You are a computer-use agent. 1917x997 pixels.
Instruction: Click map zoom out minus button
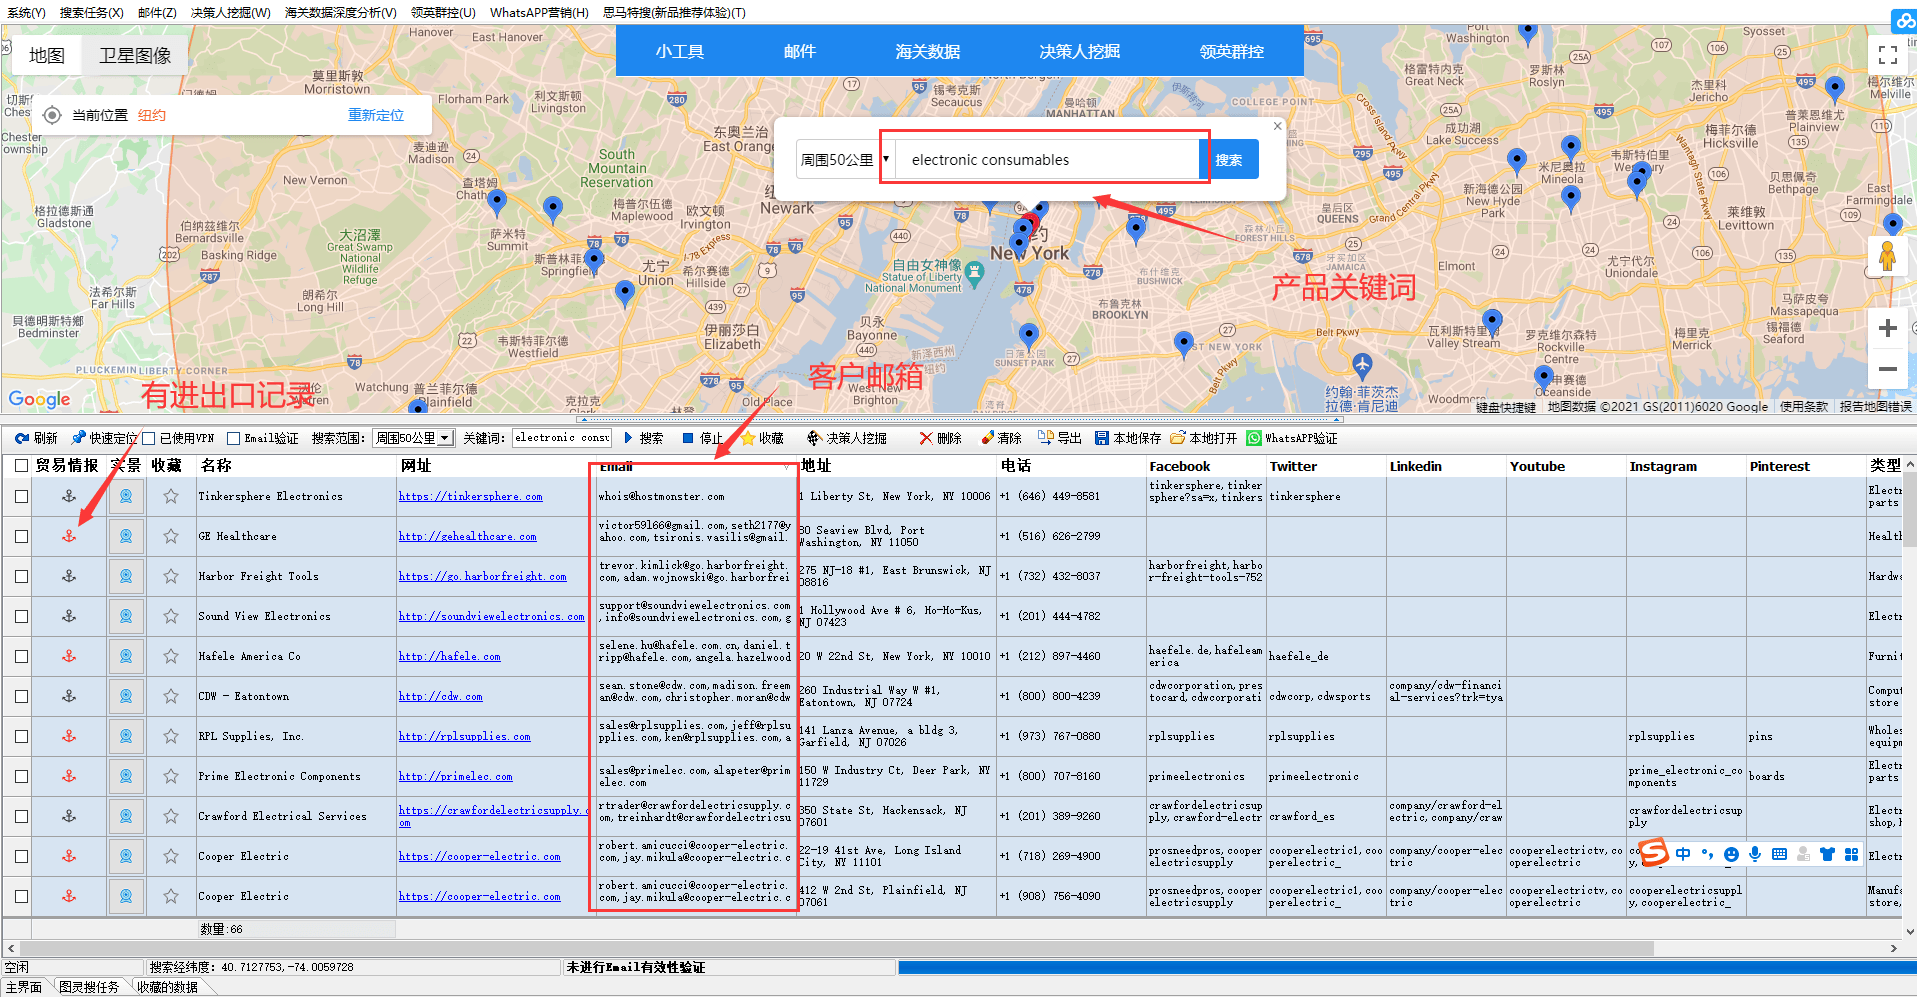pyautogui.click(x=1888, y=369)
